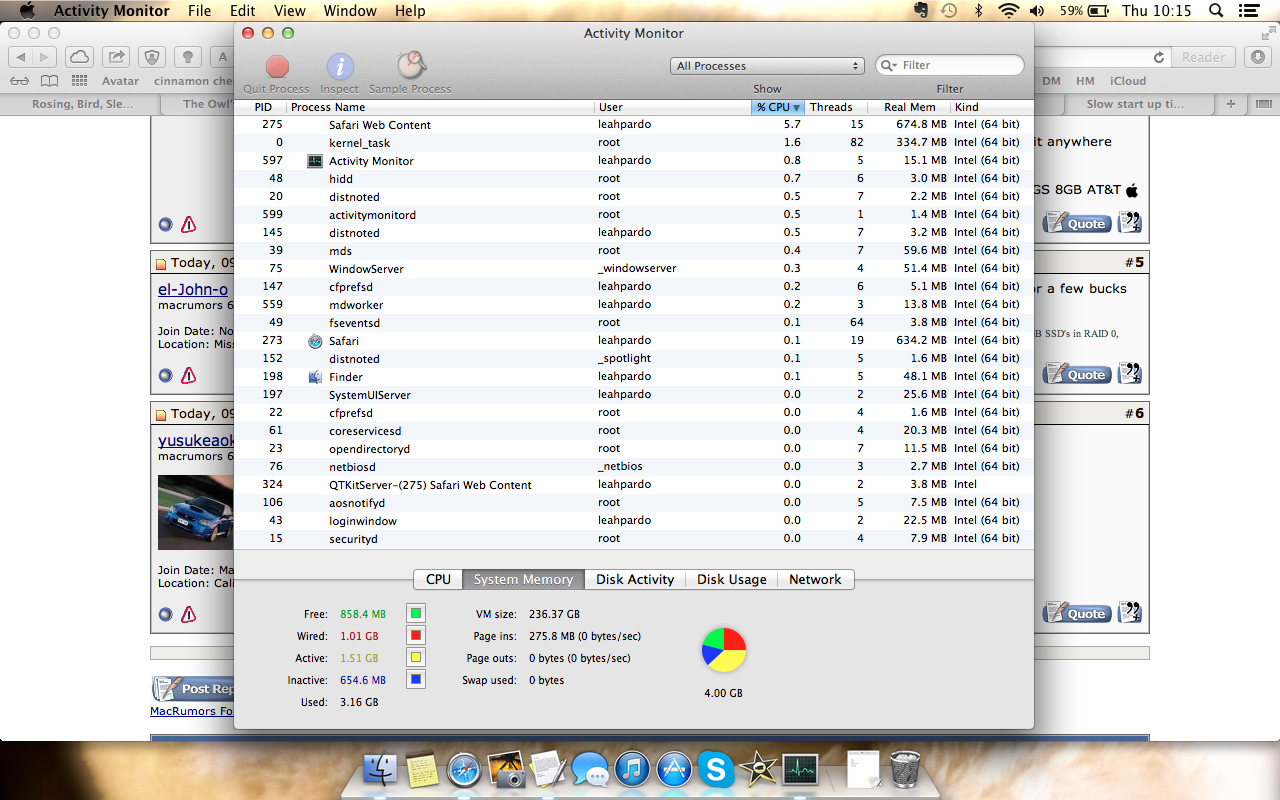
Task: Open the All Processes dropdown
Action: point(767,66)
